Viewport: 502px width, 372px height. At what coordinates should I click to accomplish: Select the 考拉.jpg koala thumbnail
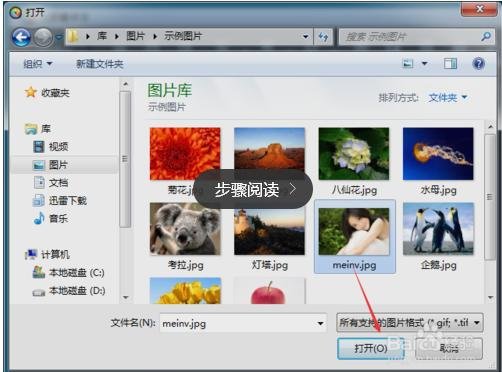(x=185, y=229)
